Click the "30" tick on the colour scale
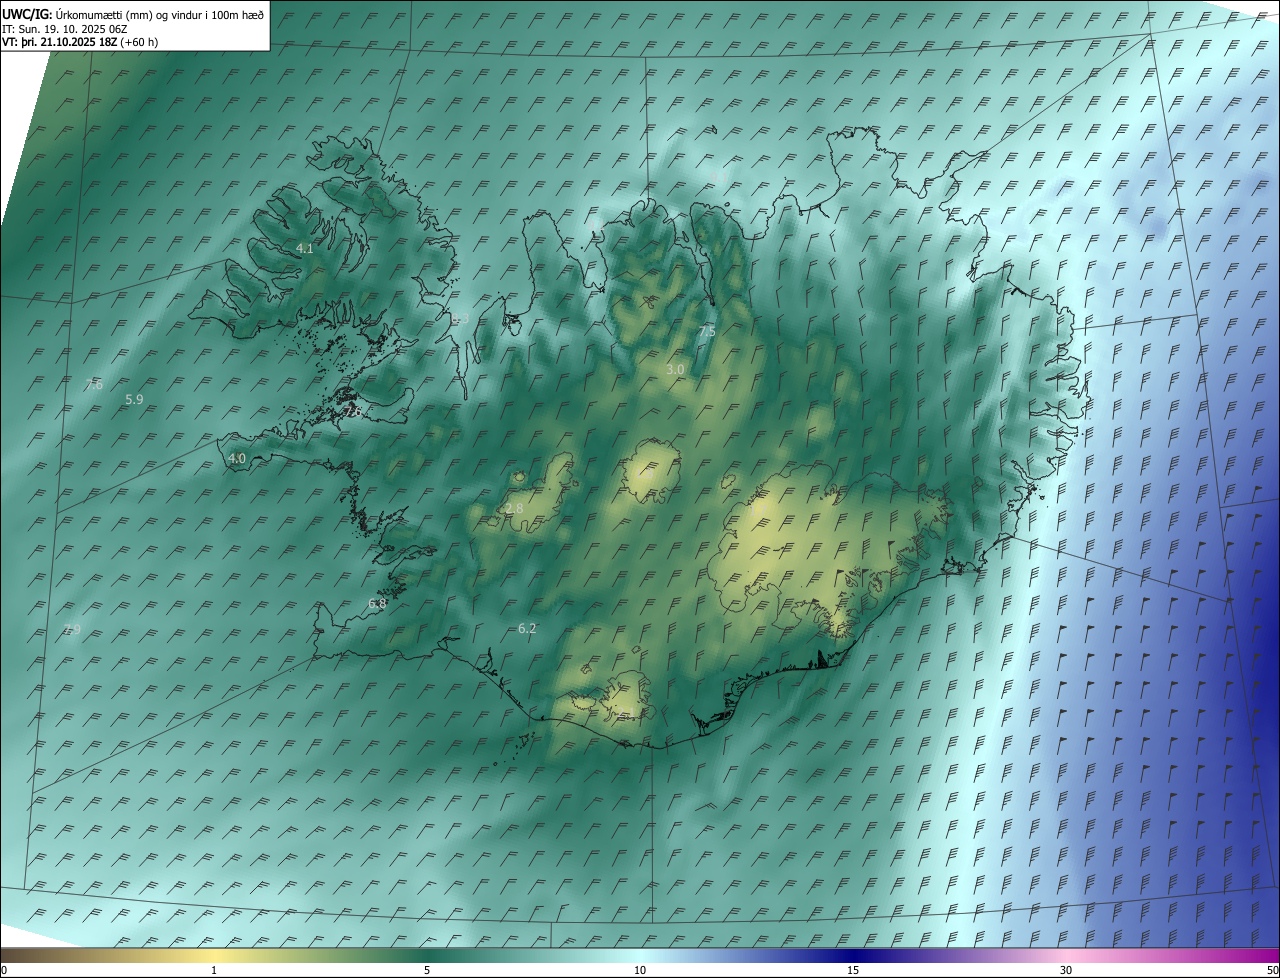This screenshot has width=1280, height=978. [1066, 970]
